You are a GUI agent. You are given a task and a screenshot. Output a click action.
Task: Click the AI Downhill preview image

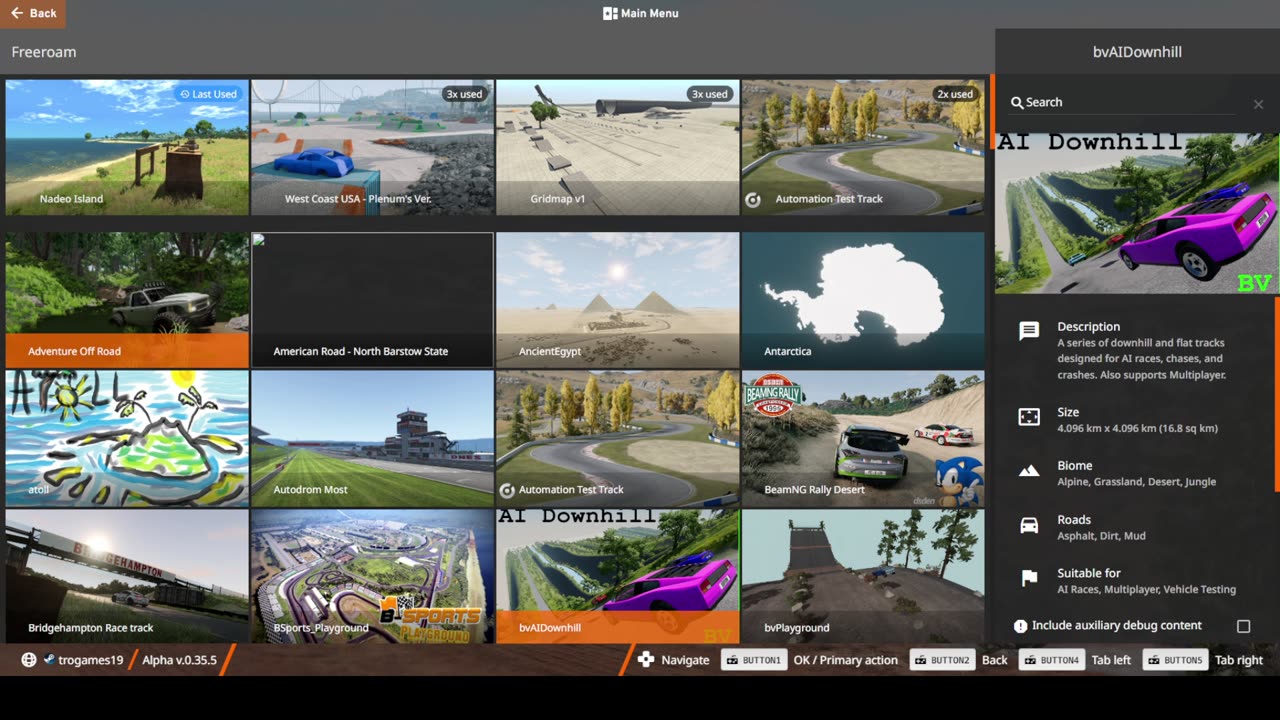(1137, 213)
